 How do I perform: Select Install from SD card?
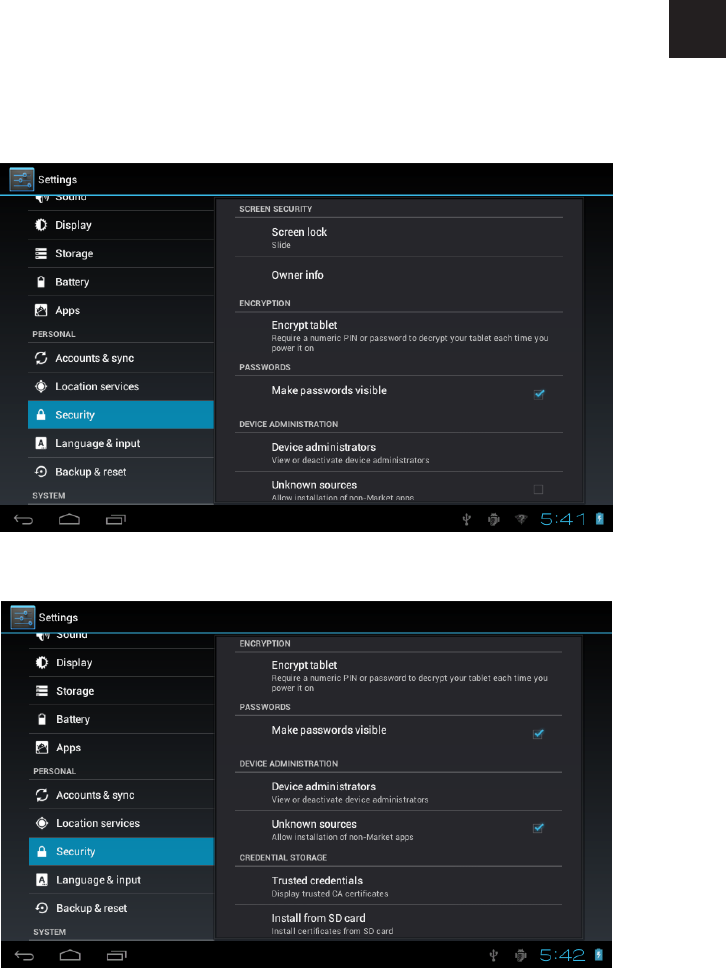(398, 923)
